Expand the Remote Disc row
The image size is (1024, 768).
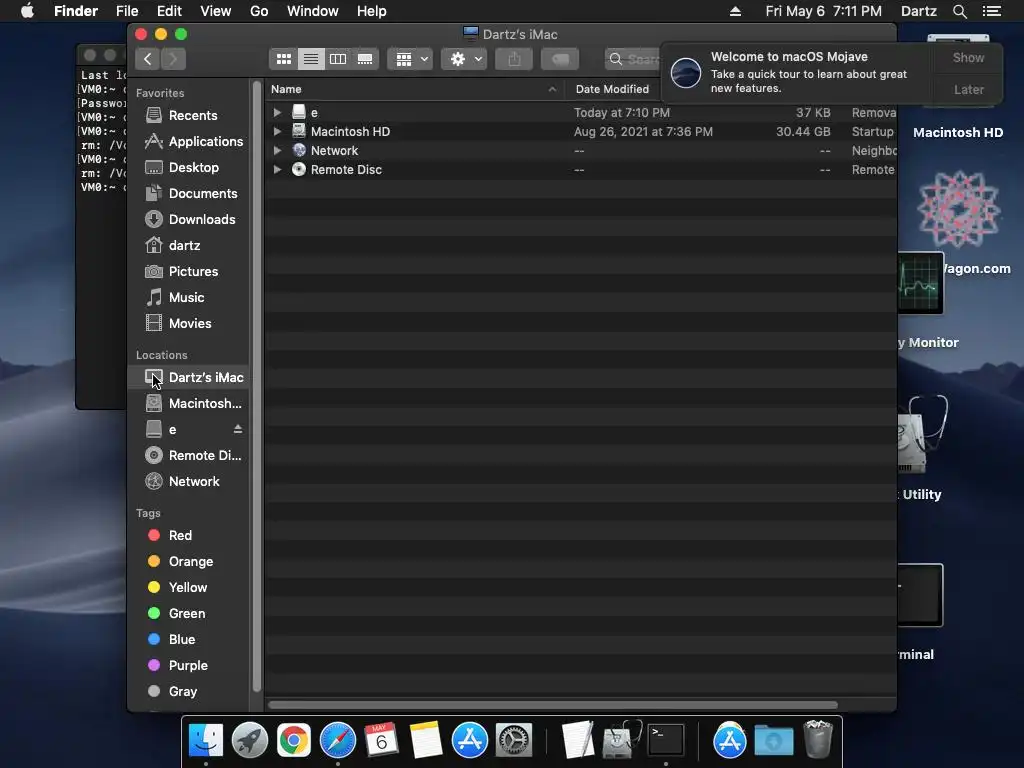(x=277, y=169)
